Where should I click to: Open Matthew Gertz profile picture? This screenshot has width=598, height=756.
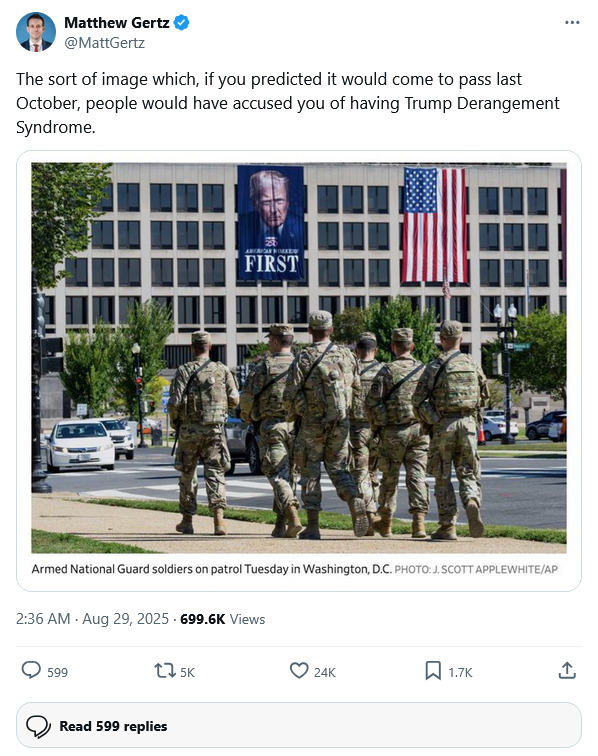click(x=36, y=32)
